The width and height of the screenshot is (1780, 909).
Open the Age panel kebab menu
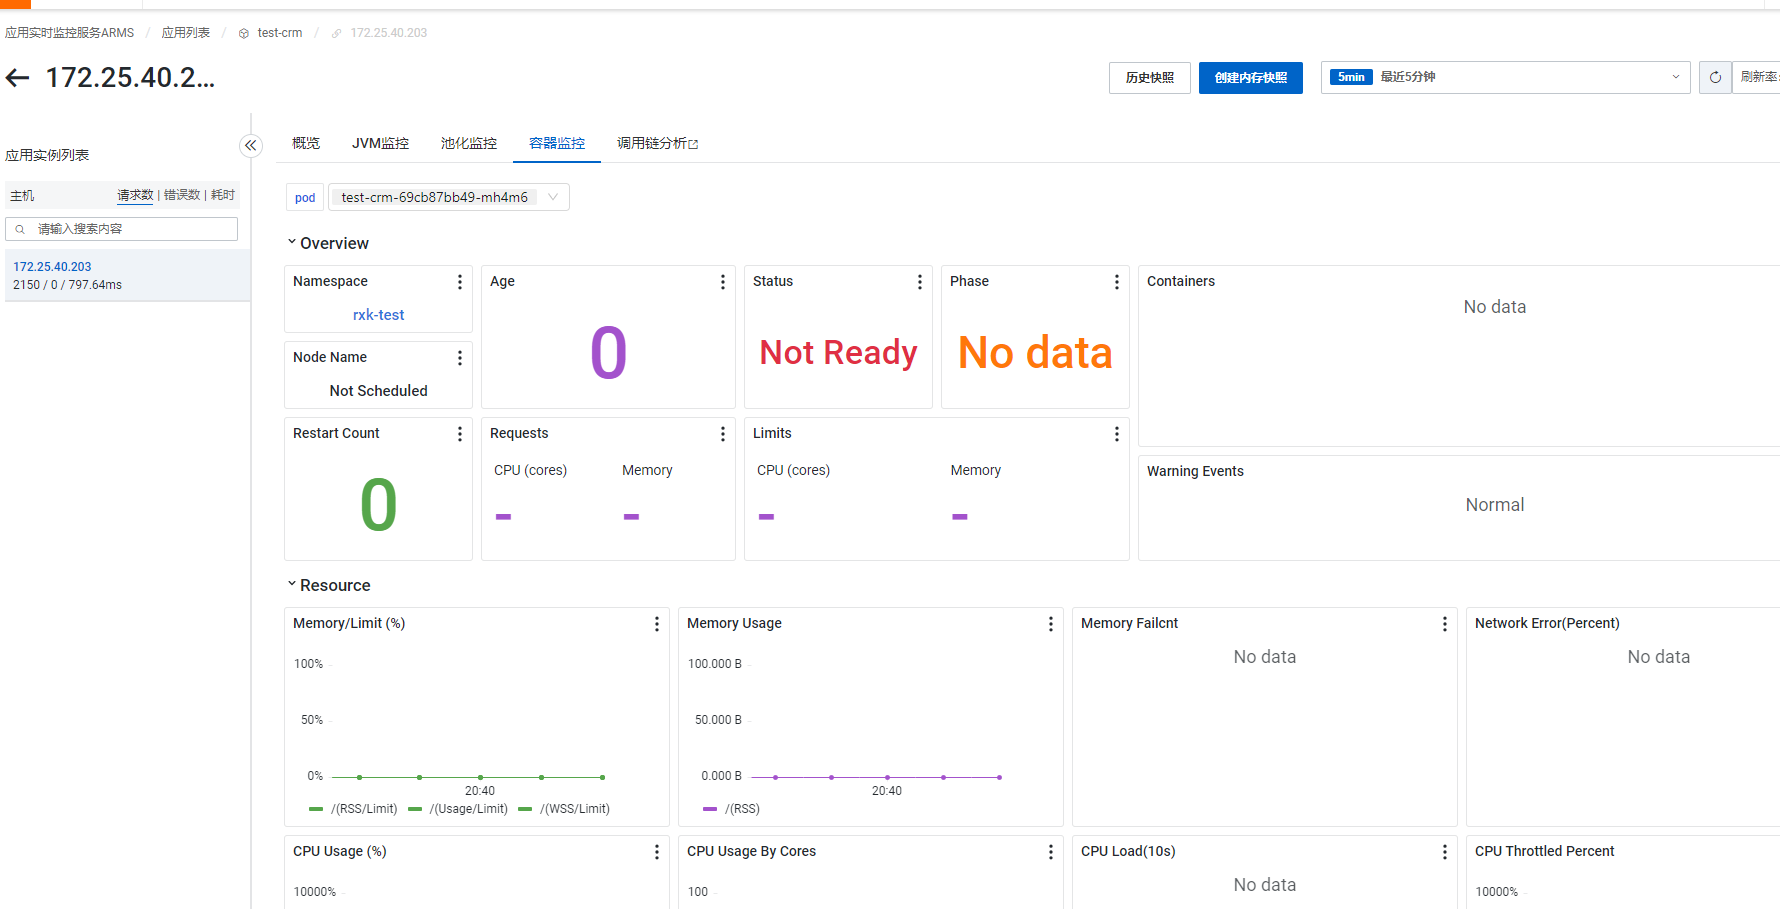(723, 282)
